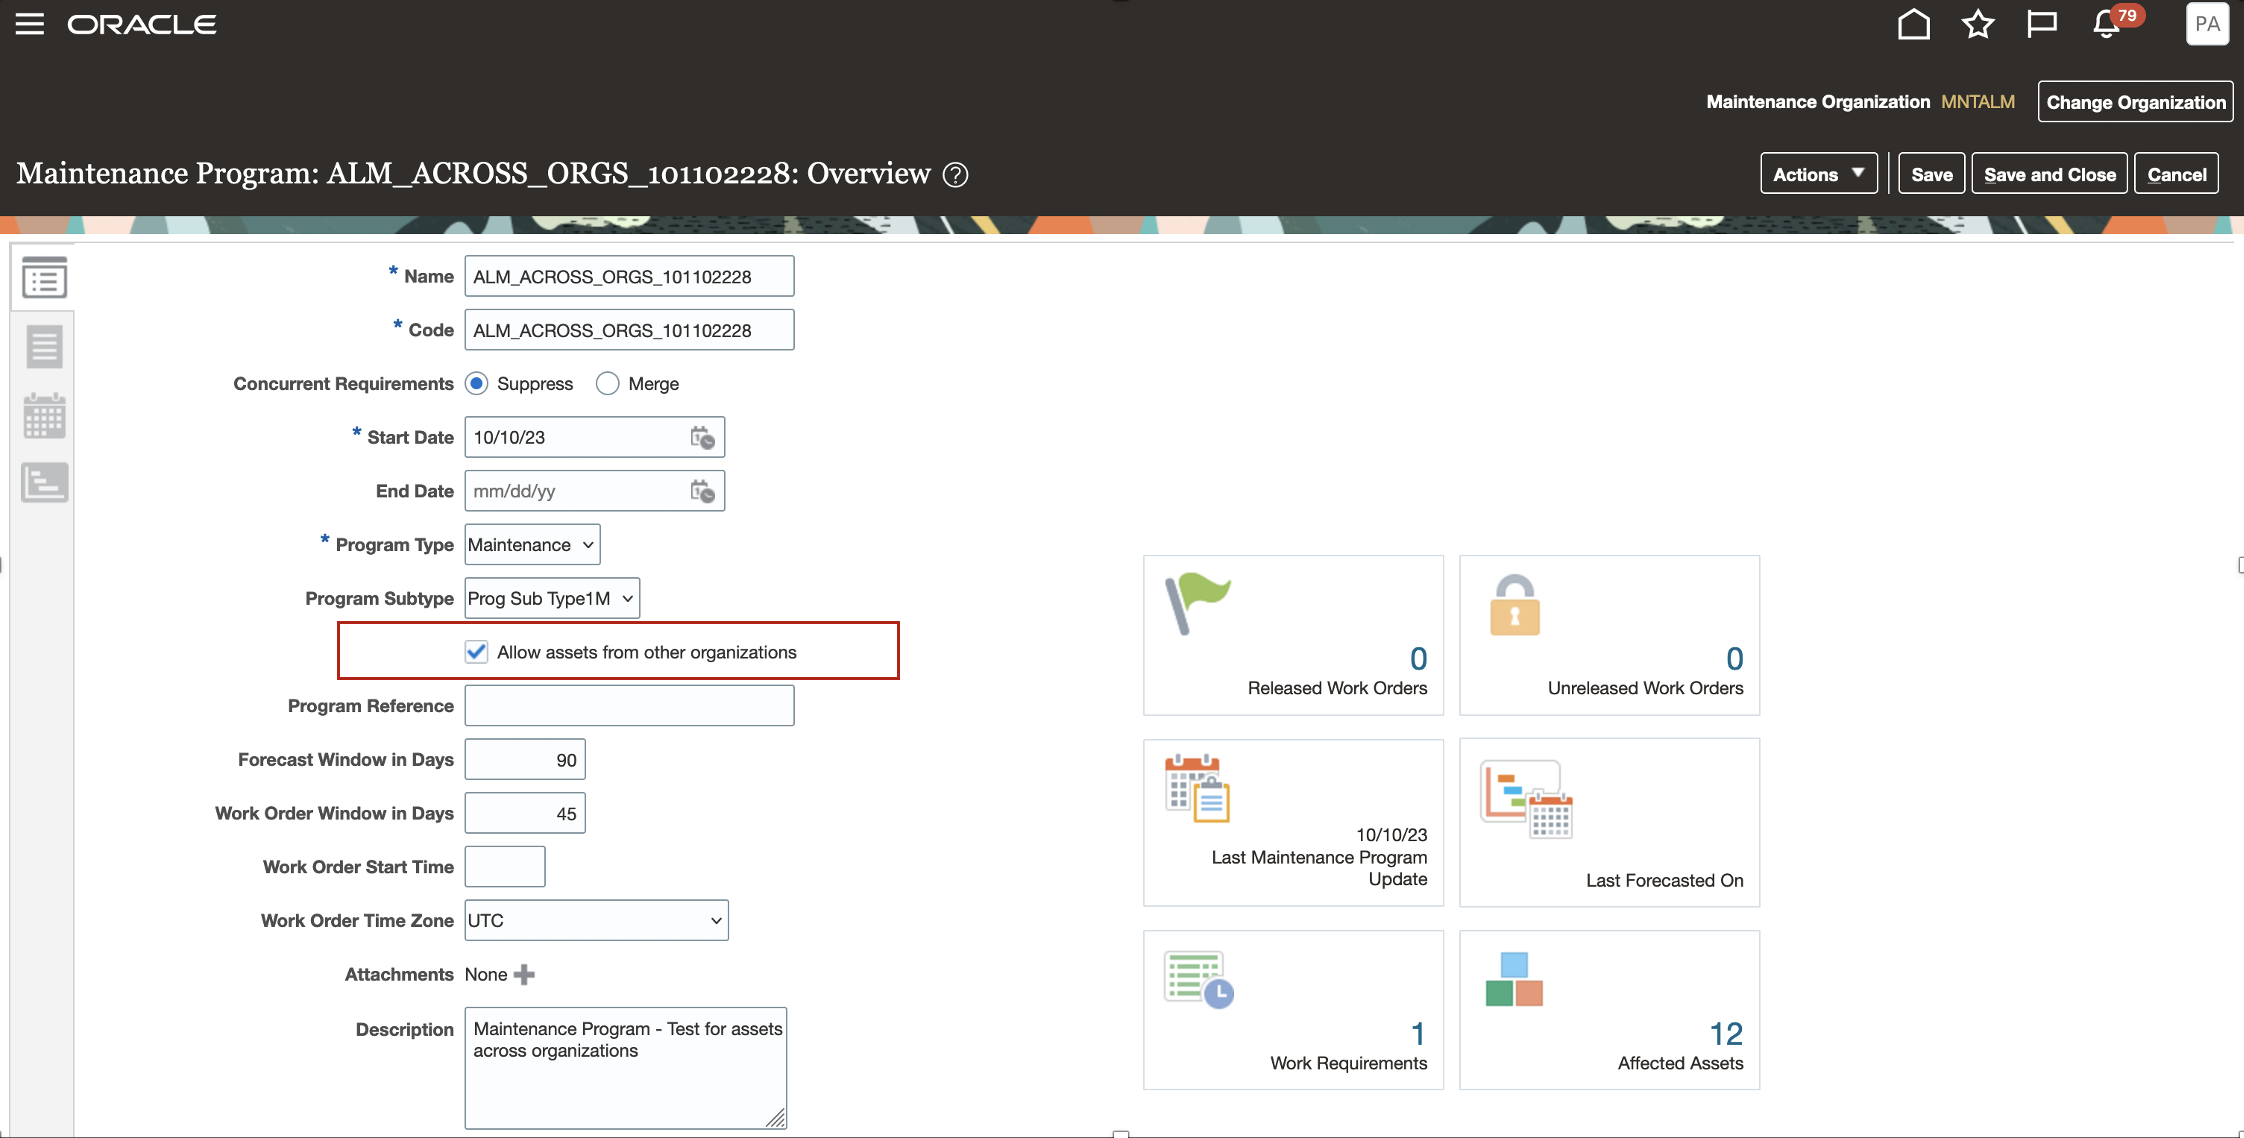Click the Last Forecasted On label
Screen dimensions: 2244x1138
coord(1664,881)
